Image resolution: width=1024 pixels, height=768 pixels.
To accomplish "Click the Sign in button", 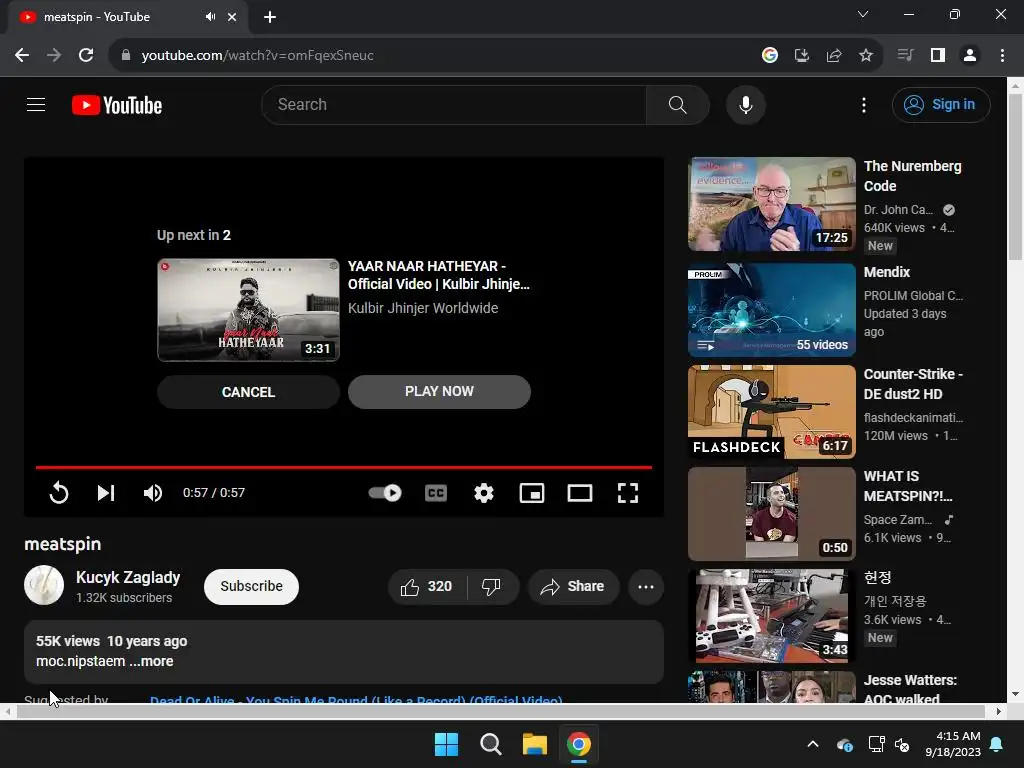I will (x=941, y=104).
